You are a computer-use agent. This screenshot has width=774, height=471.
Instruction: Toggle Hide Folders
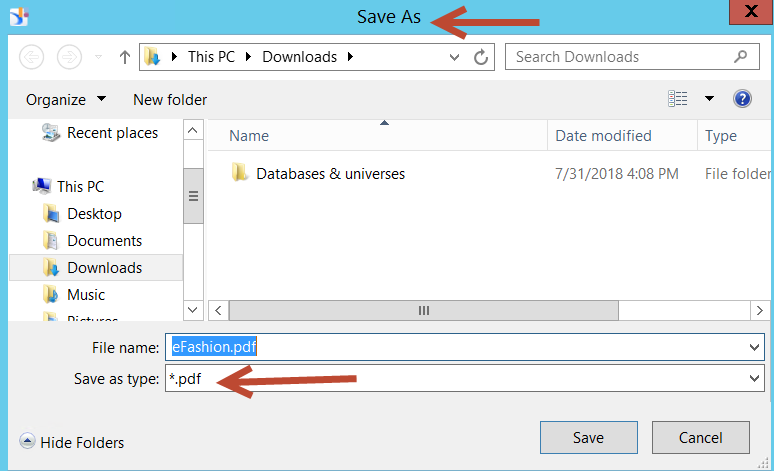click(72, 442)
